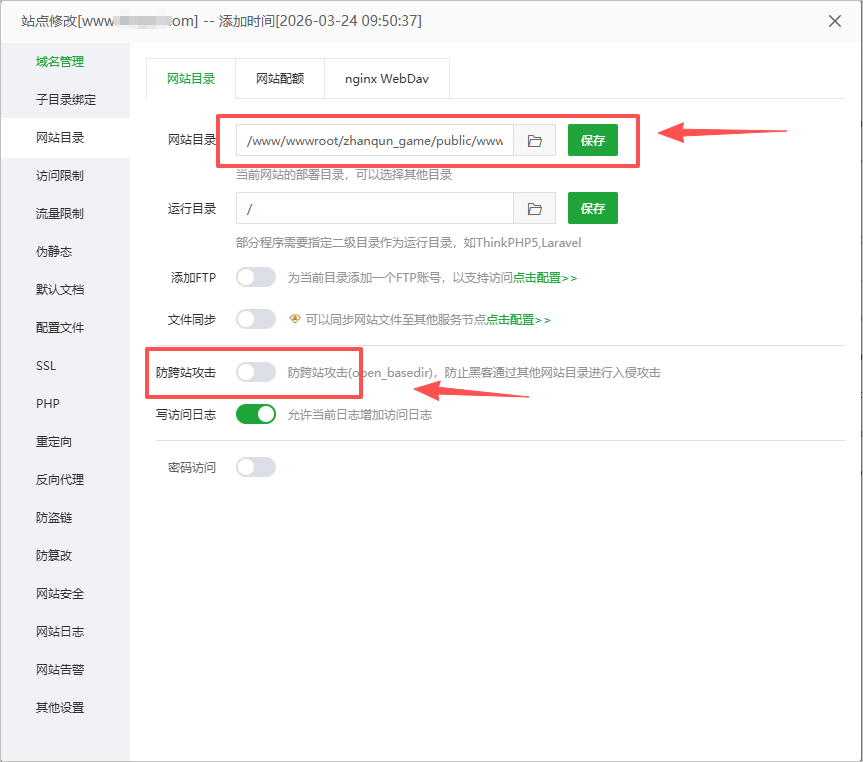
Task: Switch to the 网站目录 tab
Action: (191, 79)
